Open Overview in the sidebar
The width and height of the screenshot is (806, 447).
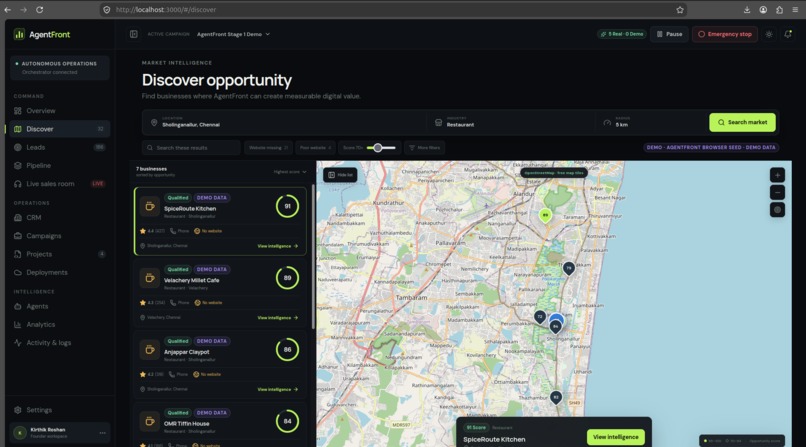point(60,110)
